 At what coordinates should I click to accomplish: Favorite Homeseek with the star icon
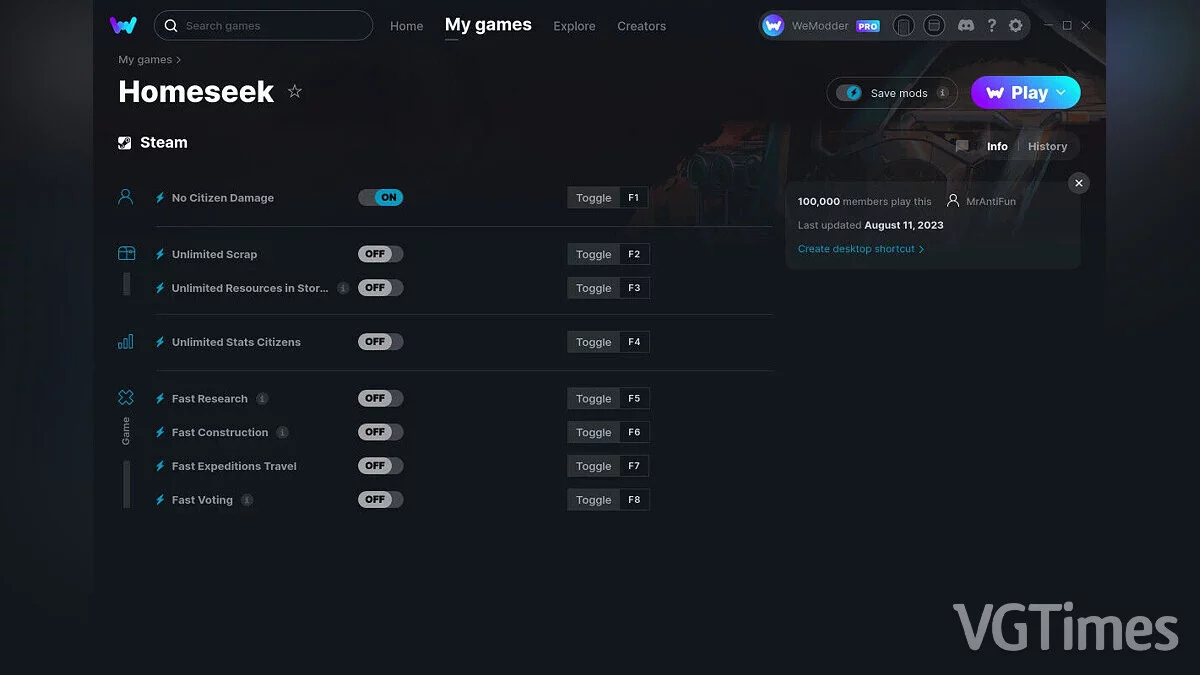coord(295,91)
